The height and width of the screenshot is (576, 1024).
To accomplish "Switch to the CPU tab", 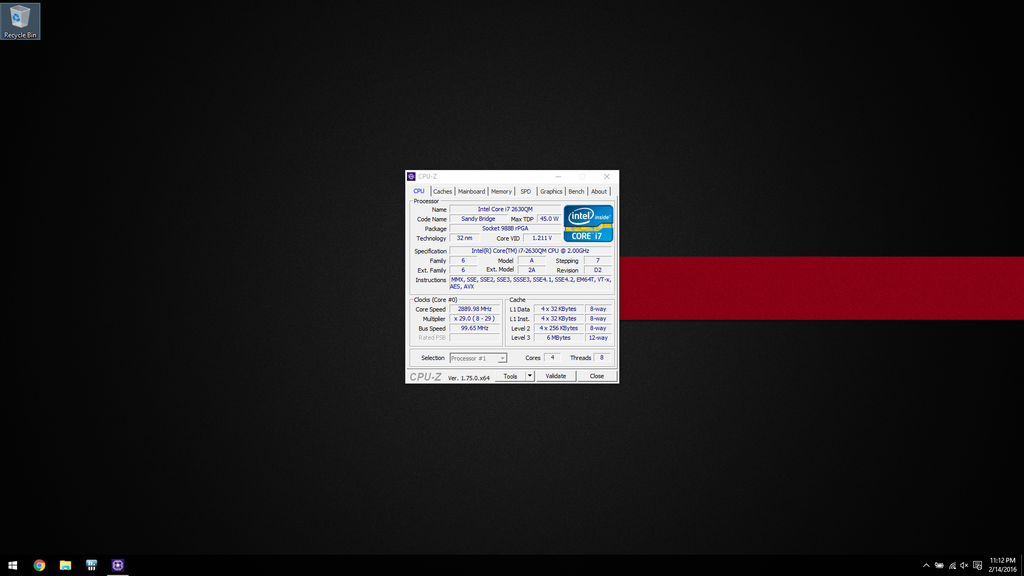I will click(419, 191).
